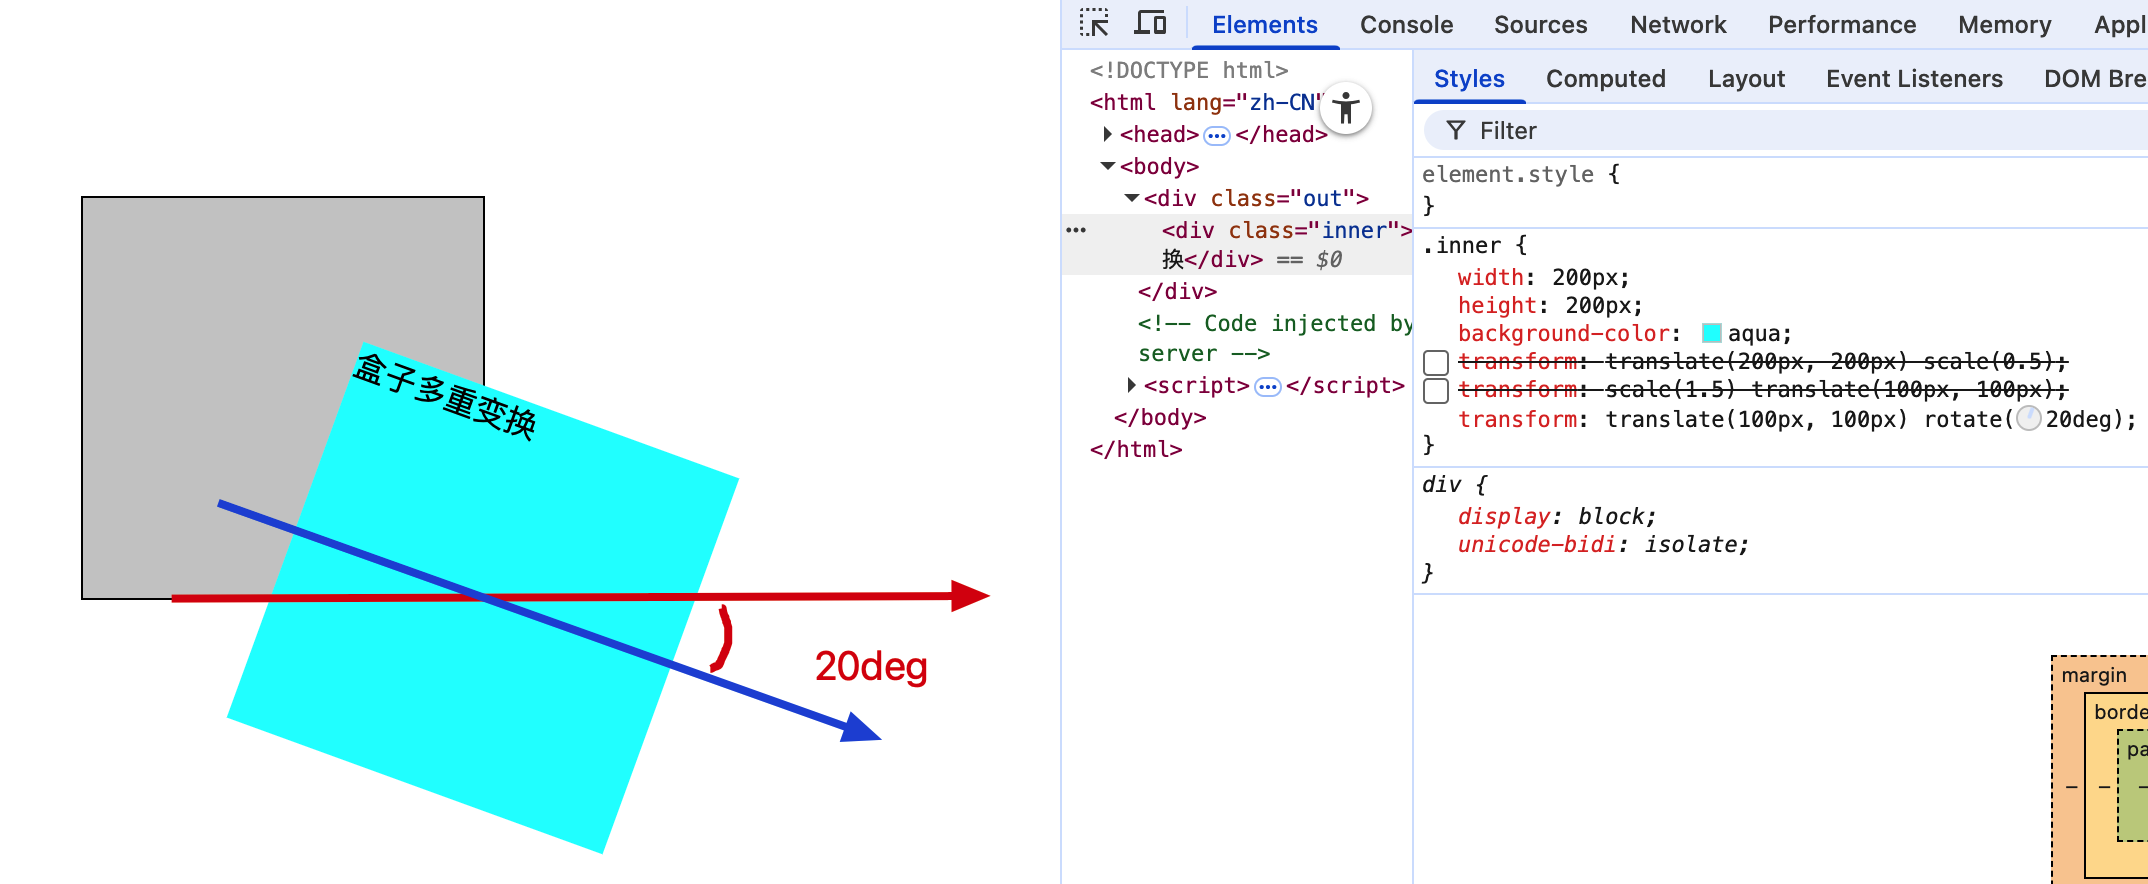Expand the head tag ellipsis
This screenshot has height=884, width=2148.
[x=1217, y=135]
